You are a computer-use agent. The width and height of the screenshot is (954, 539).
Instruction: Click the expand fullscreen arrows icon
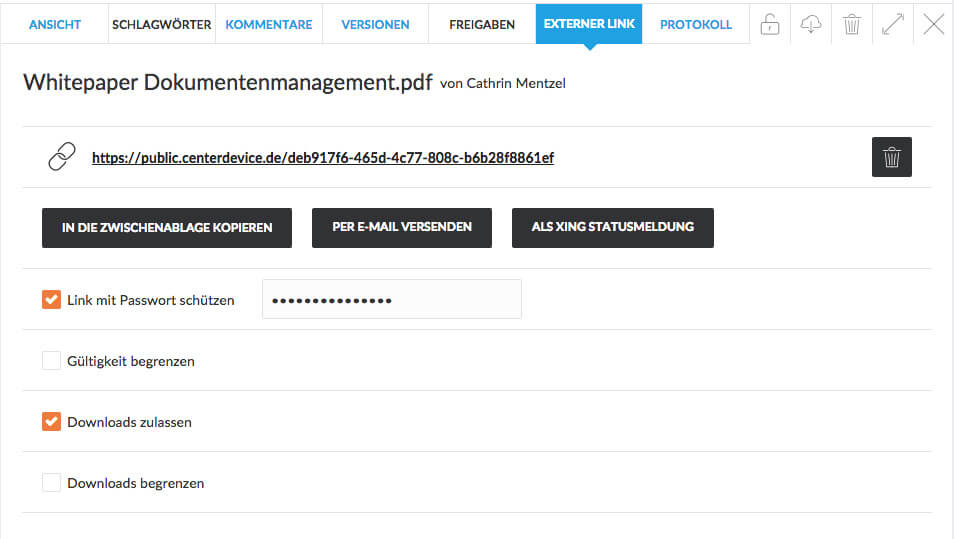tap(893, 25)
